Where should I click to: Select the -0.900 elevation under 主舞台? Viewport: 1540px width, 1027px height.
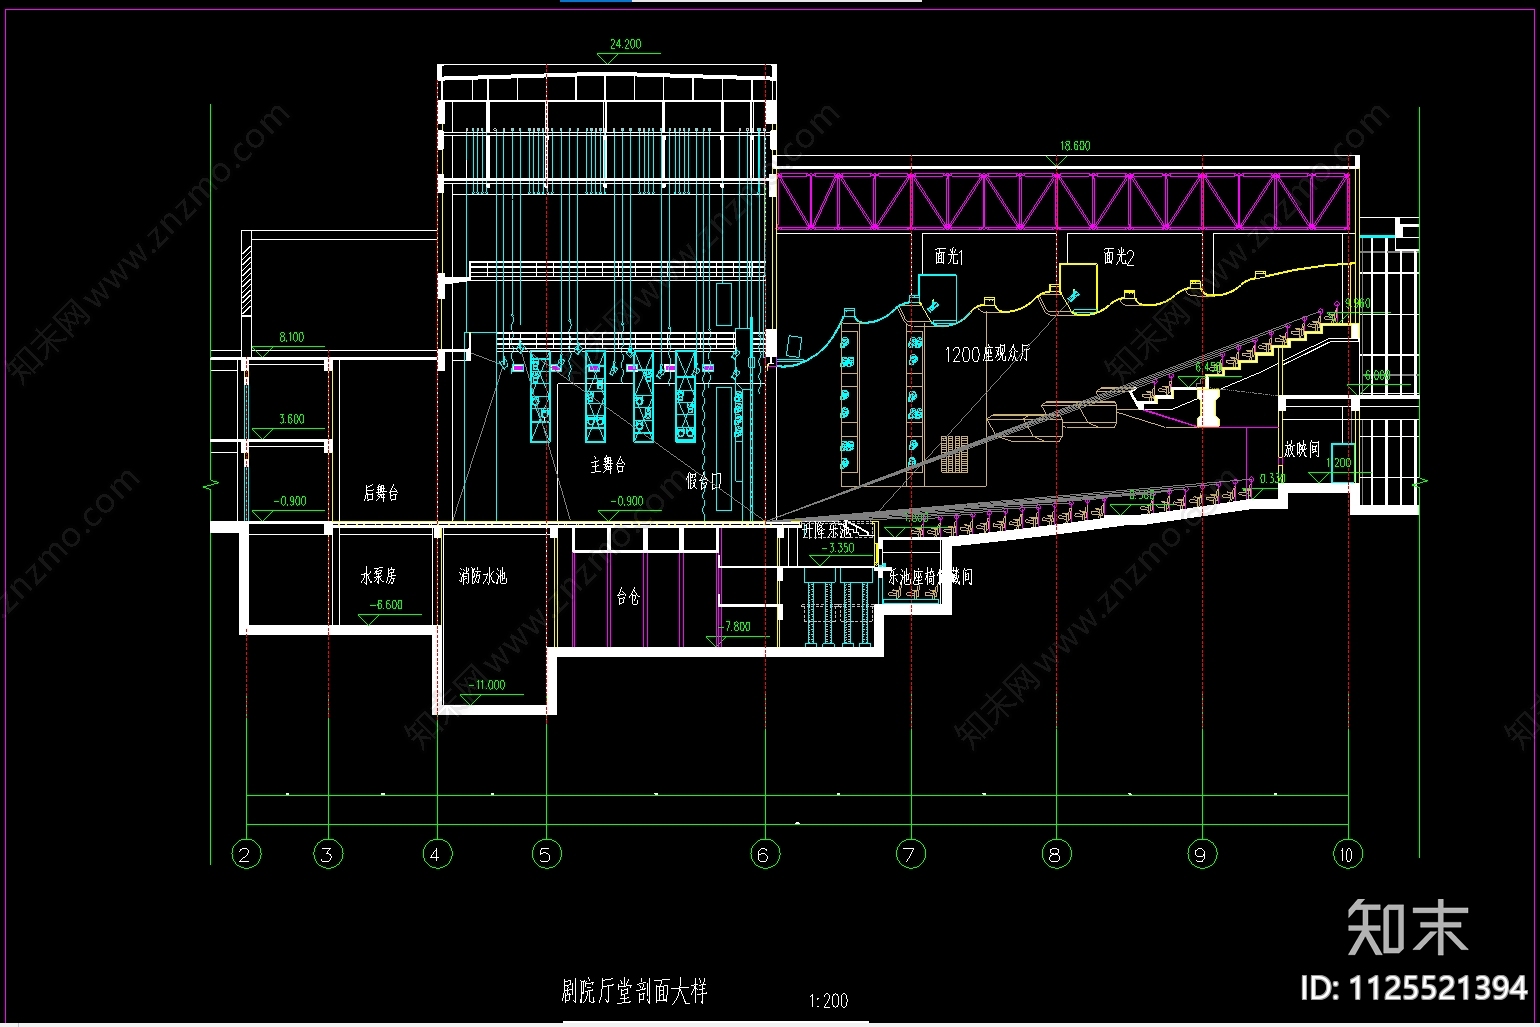coord(626,501)
